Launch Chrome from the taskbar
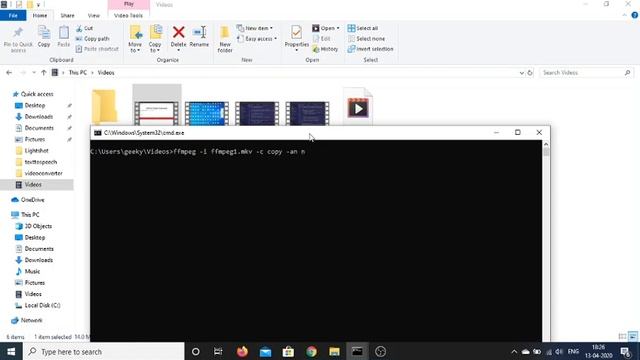Viewport: 640px width, 360px height. click(311, 351)
